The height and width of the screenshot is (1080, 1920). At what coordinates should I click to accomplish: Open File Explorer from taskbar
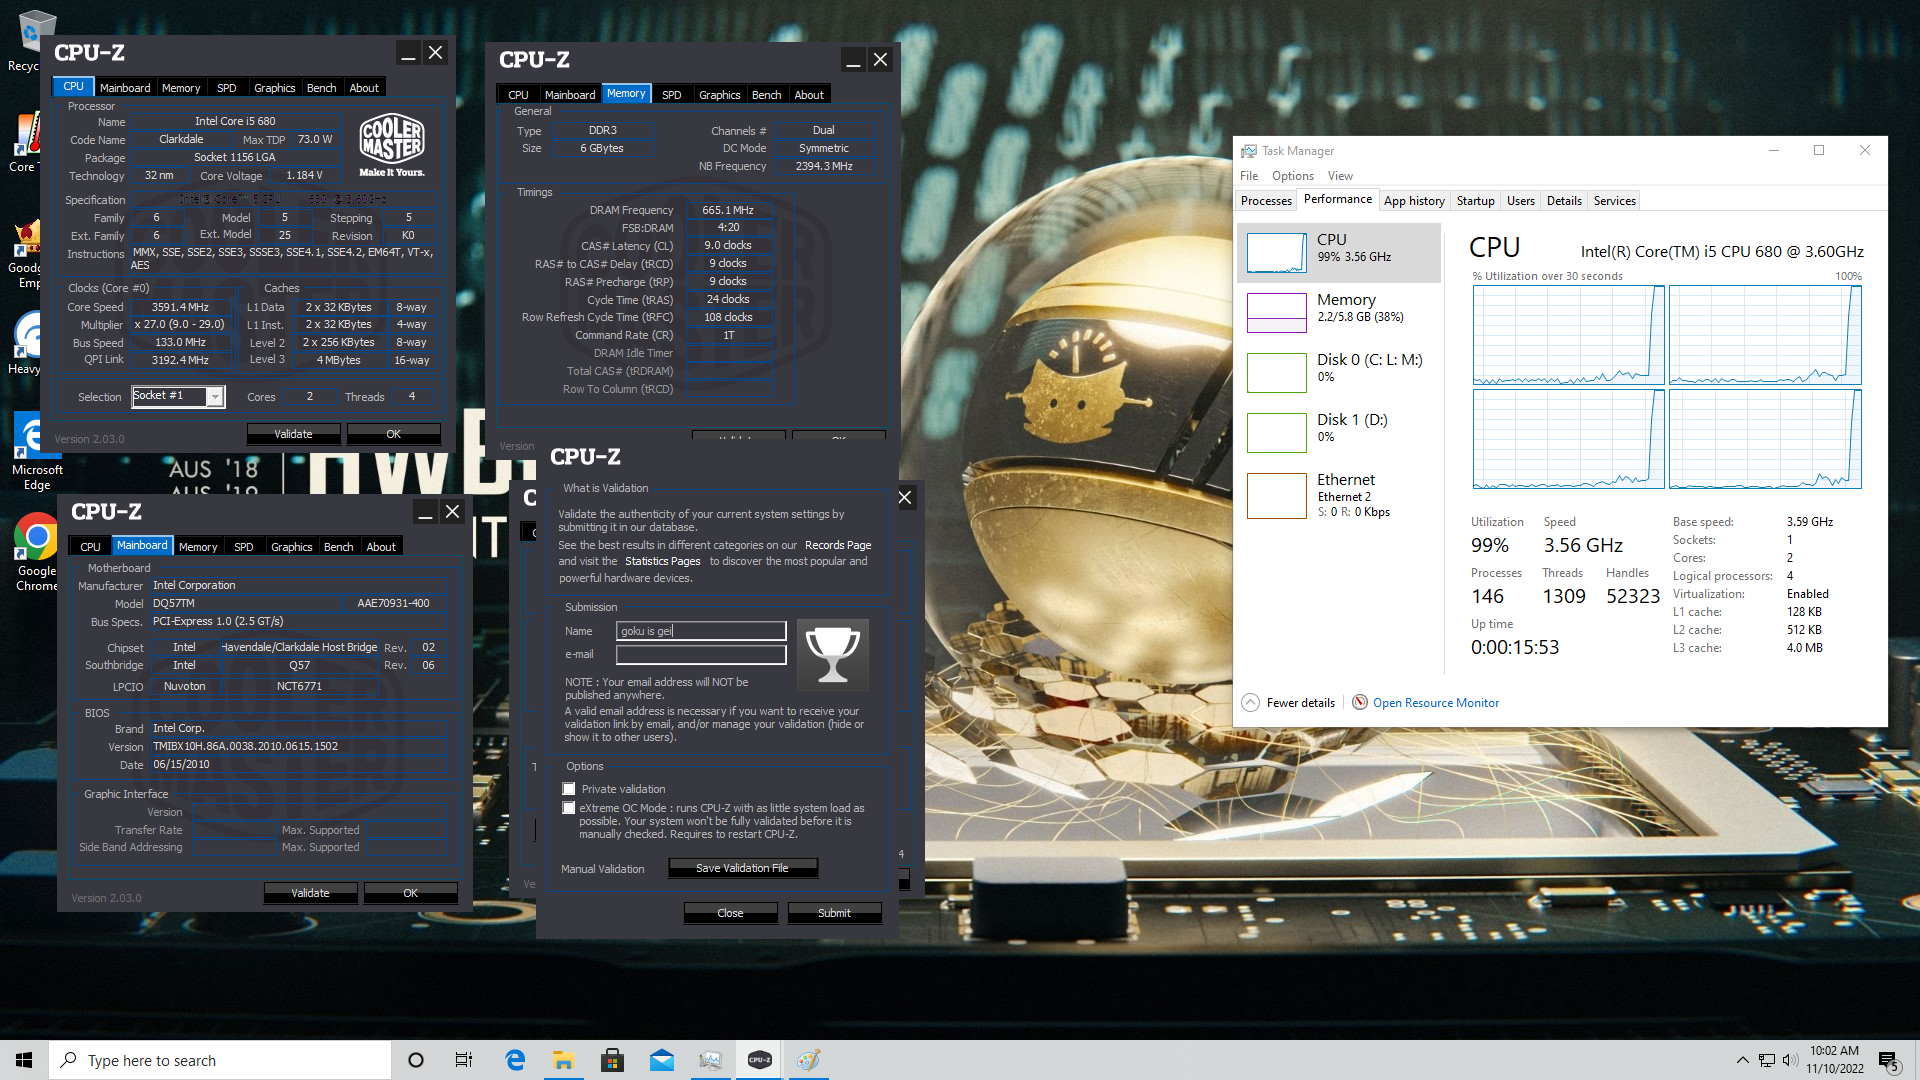[x=563, y=1060]
